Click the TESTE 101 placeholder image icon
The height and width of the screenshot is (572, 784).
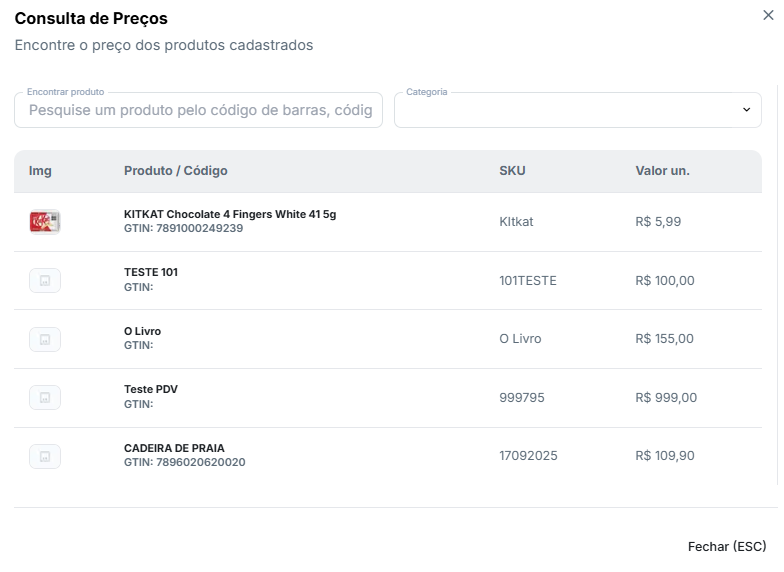pos(45,281)
